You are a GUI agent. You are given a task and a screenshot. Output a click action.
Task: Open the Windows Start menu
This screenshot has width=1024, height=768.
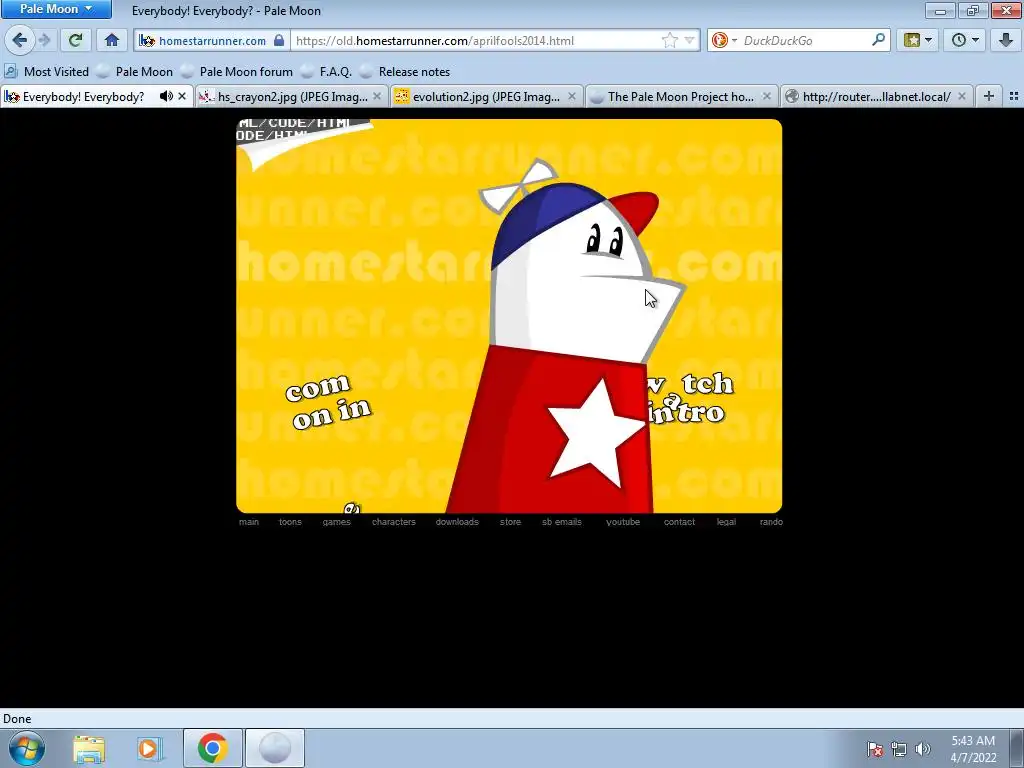pos(26,748)
